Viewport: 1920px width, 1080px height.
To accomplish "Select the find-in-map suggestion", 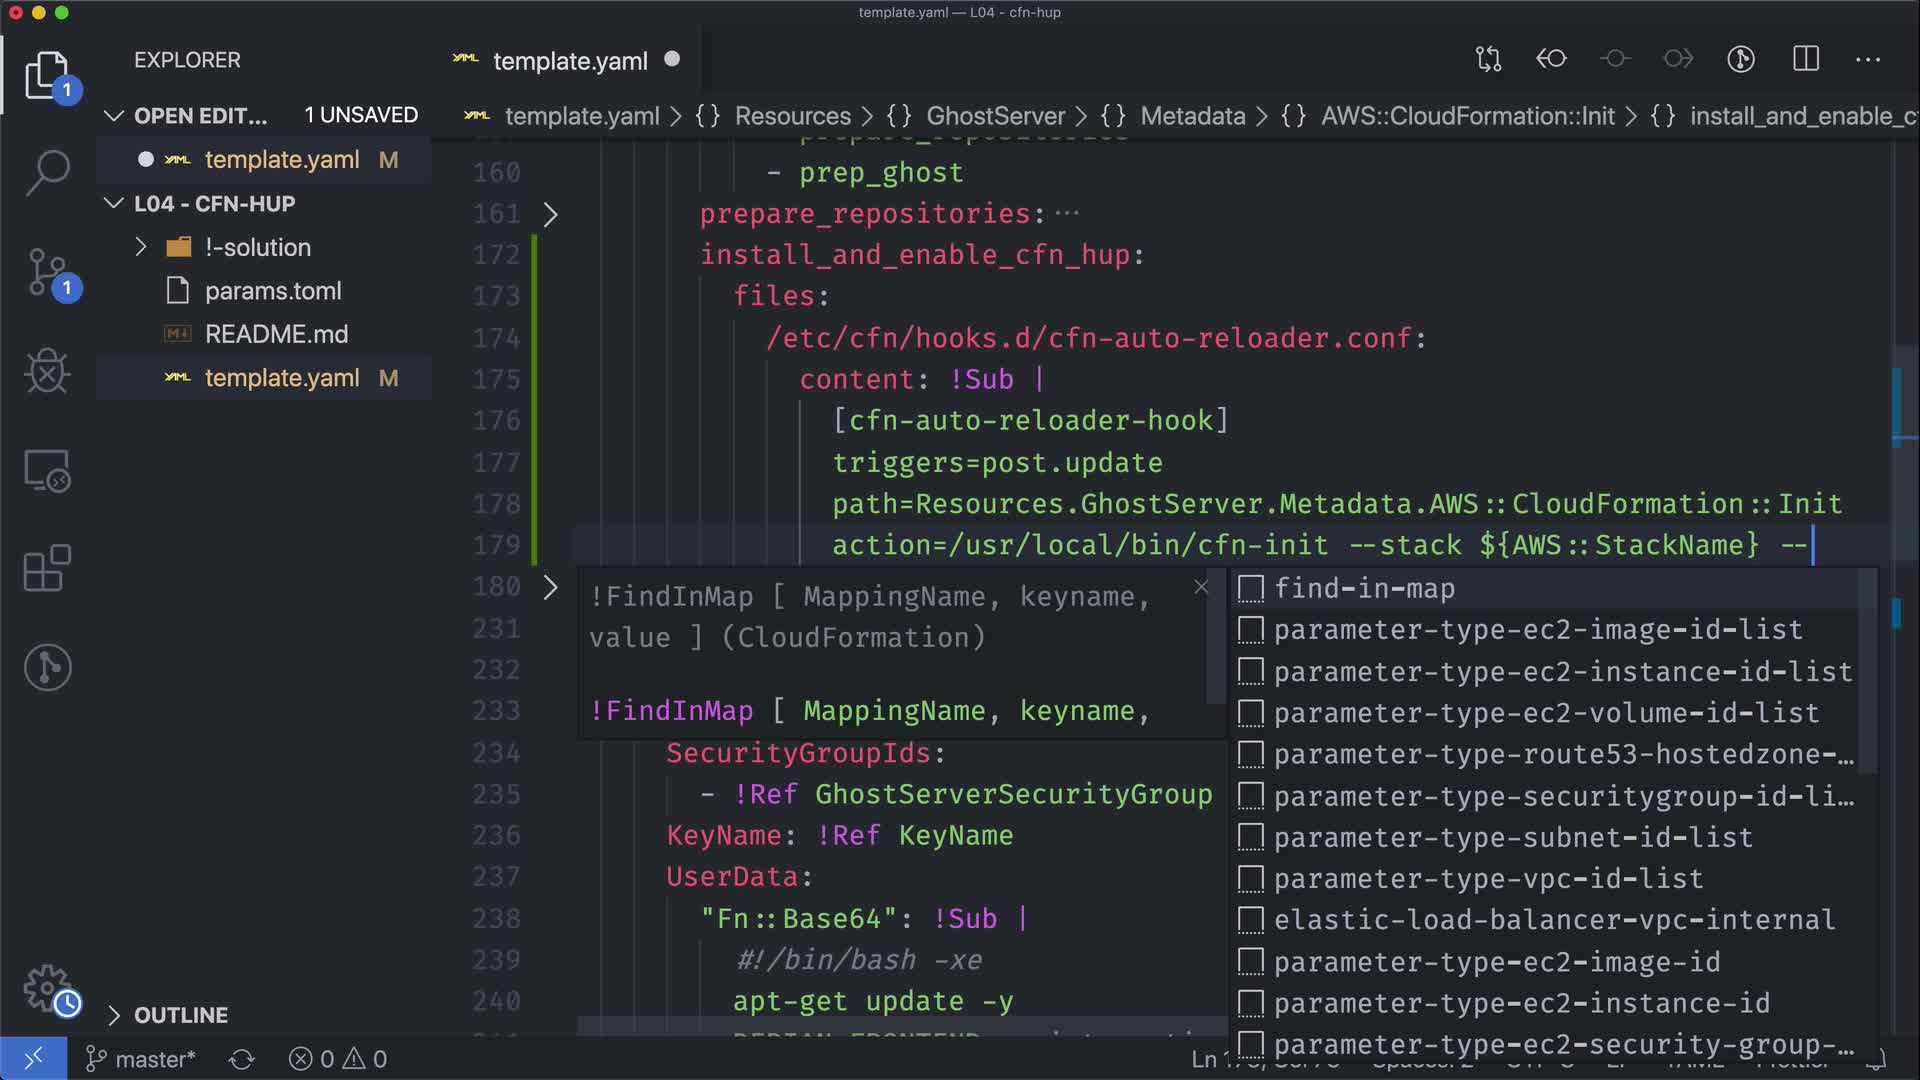I will click(x=1364, y=588).
